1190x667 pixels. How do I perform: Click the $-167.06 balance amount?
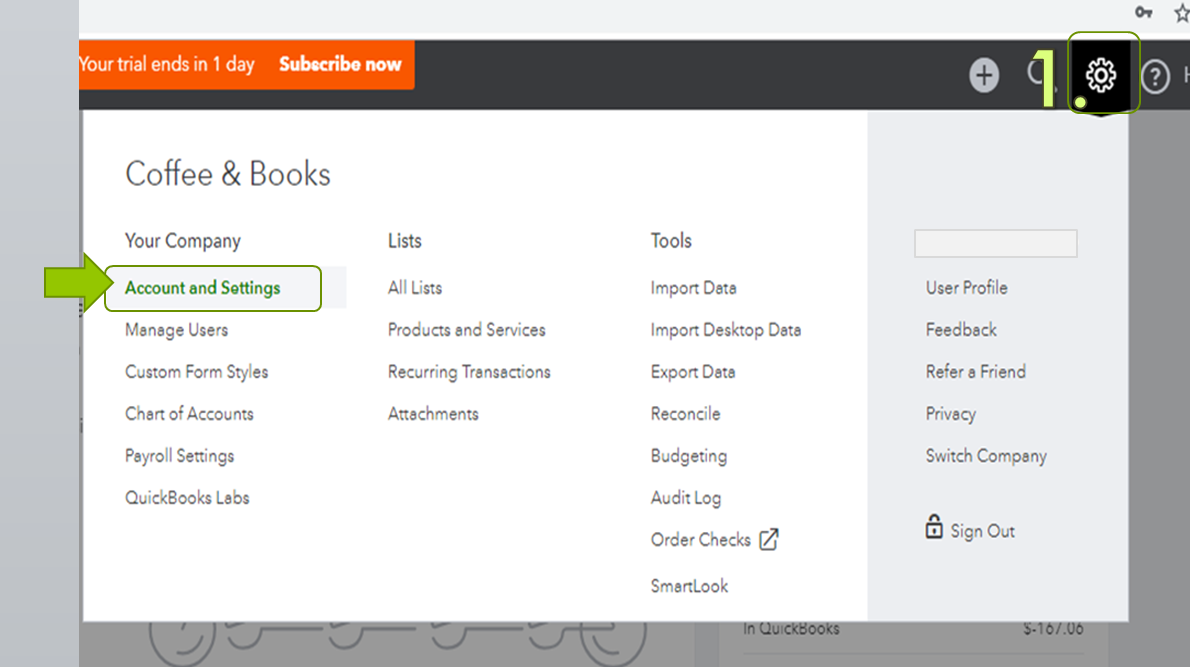pyautogui.click(x=1053, y=628)
